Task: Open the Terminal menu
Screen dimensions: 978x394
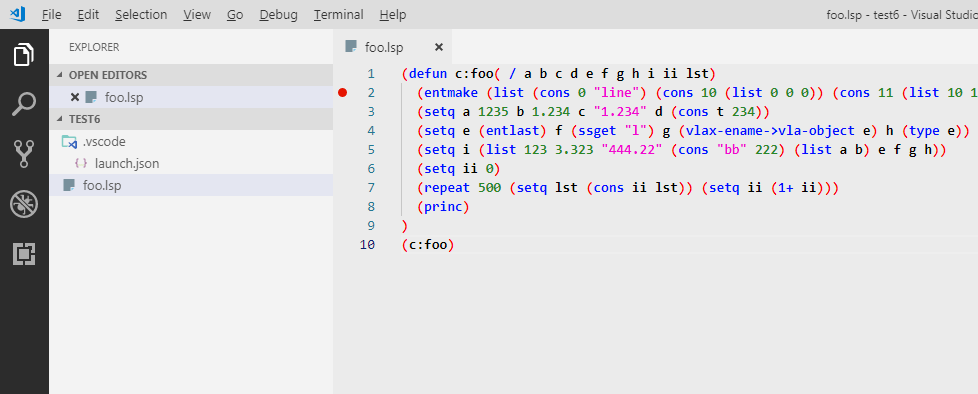Action: coord(339,14)
